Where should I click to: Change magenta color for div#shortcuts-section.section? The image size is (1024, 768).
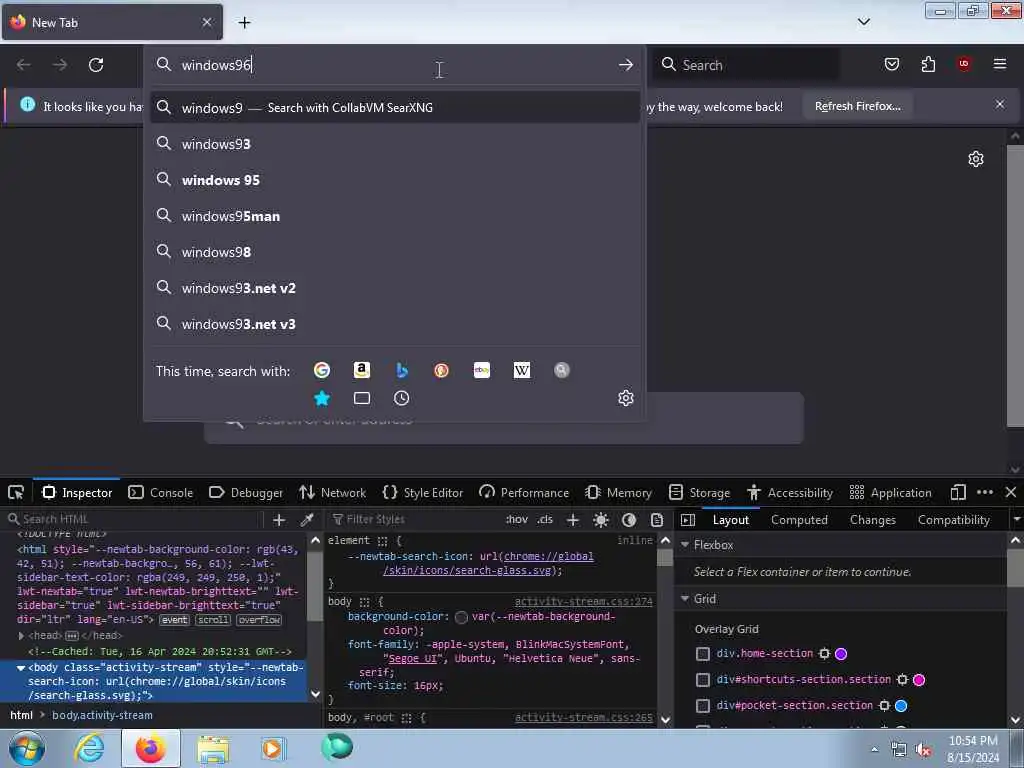(x=919, y=680)
